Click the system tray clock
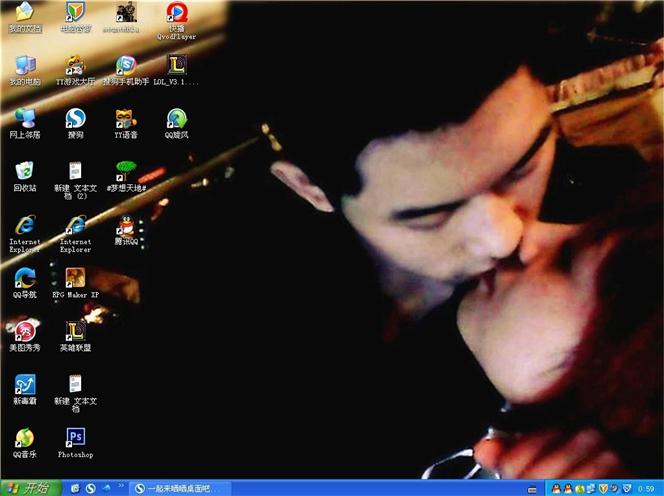This screenshot has height=496, width=664. [646, 489]
